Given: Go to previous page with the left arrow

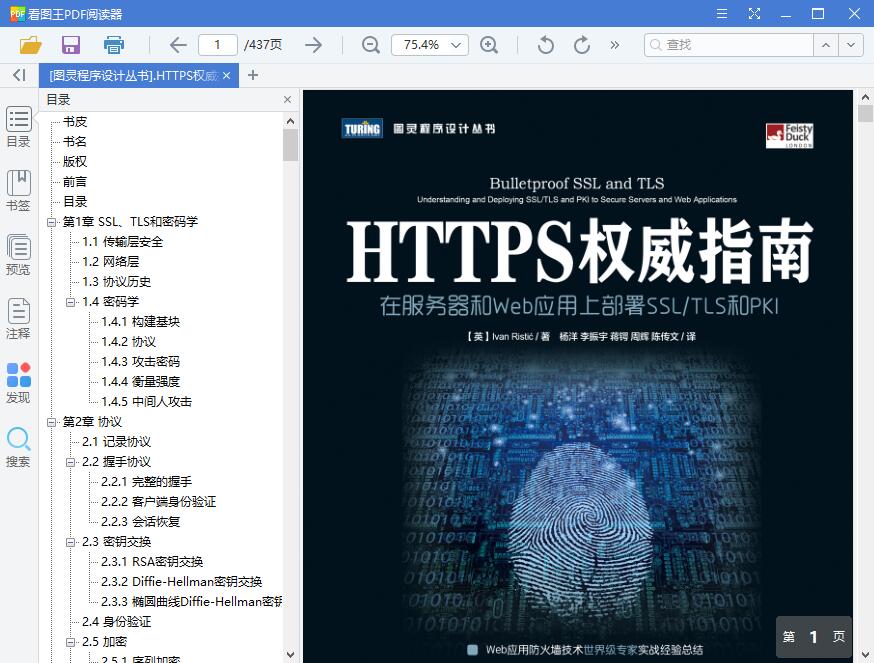Looking at the screenshot, I should 178,45.
